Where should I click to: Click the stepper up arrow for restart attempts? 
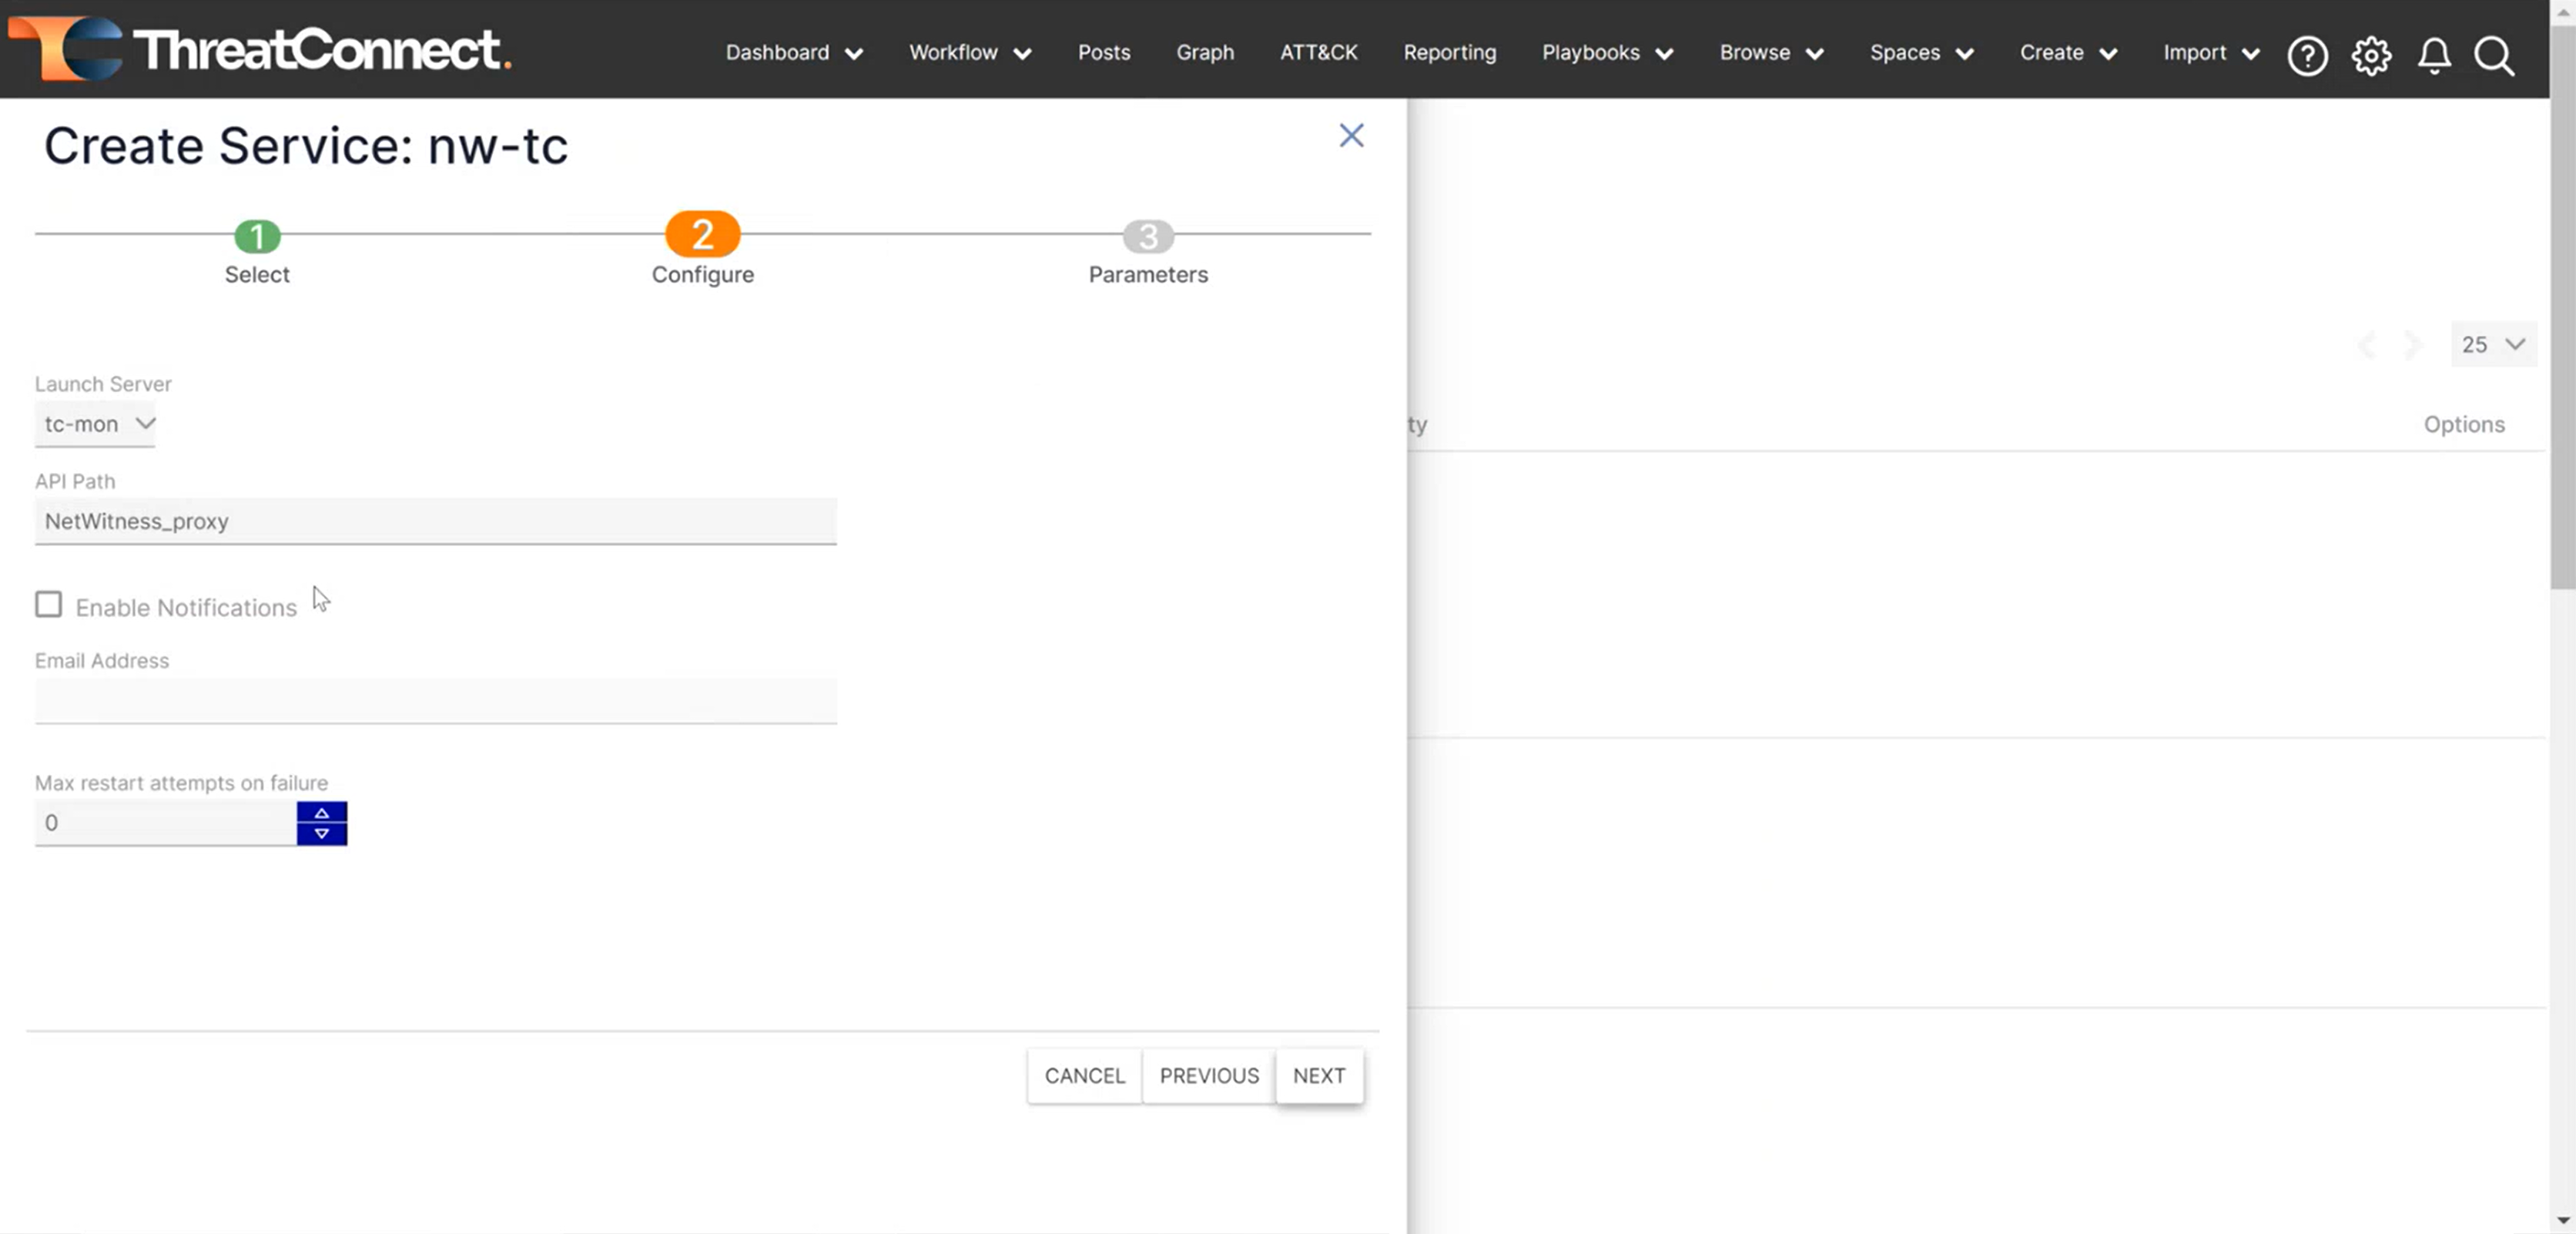click(322, 813)
